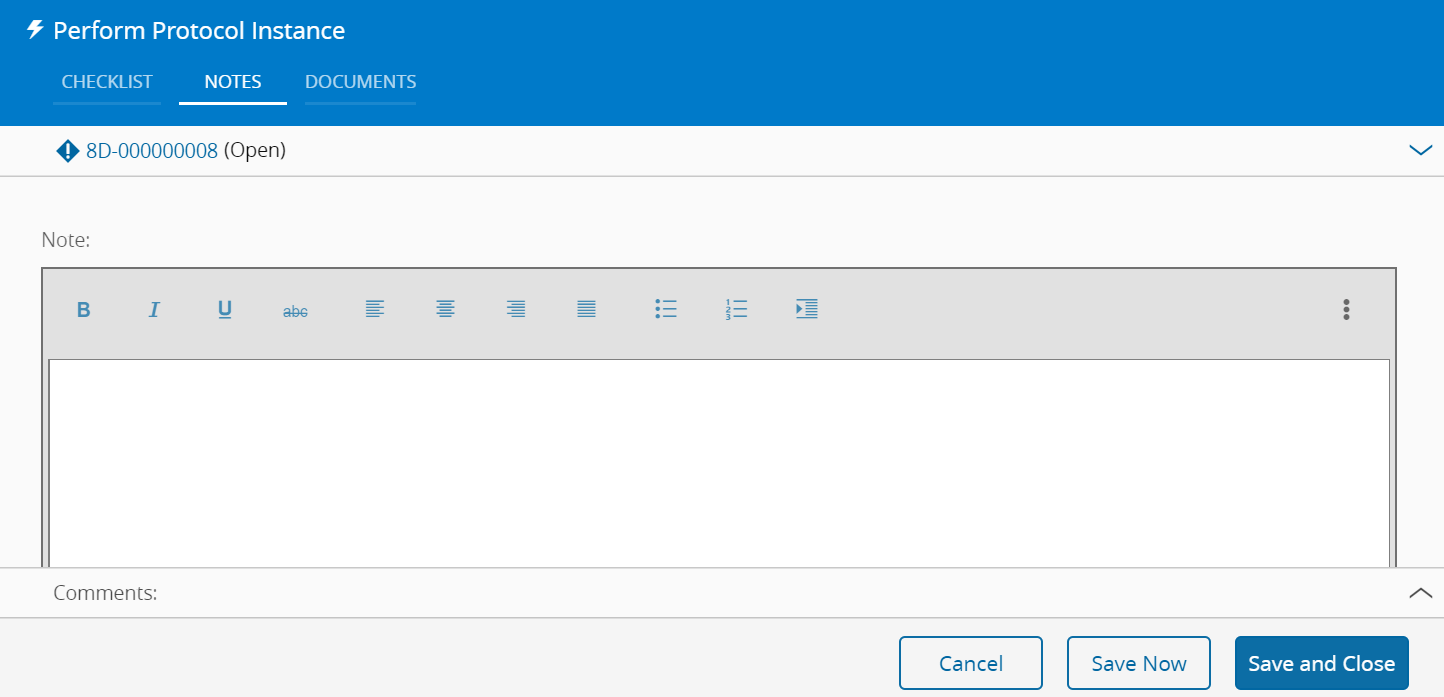Increase indent of the note text
The height and width of the screenshot is (697, 1444).
point(807,310)
